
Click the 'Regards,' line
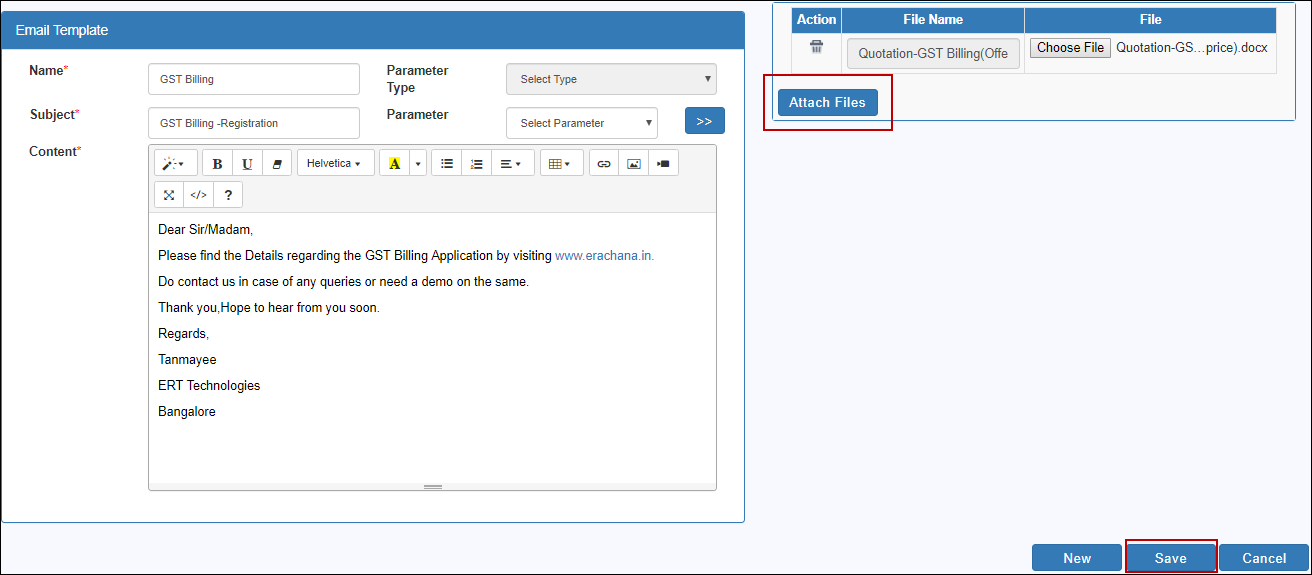click(x=183, y=334)
